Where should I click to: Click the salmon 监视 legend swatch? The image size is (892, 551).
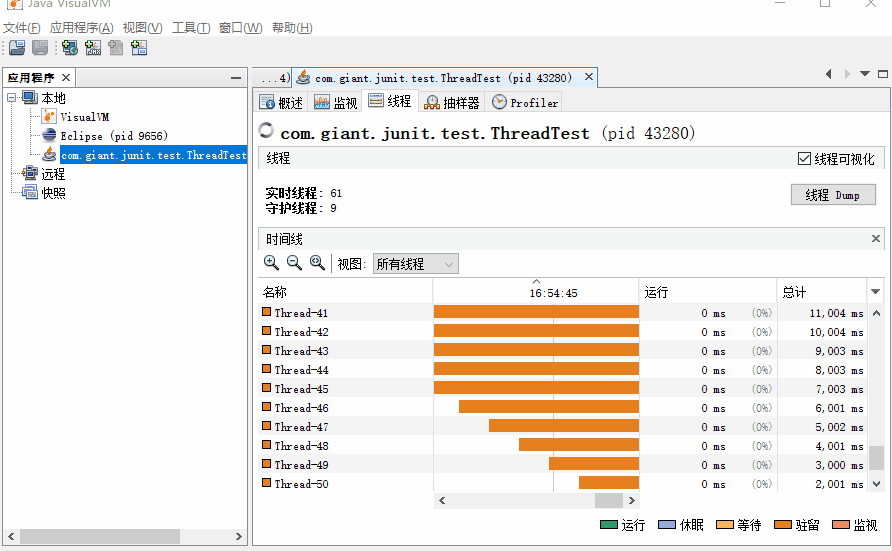[x=841, y=524]
